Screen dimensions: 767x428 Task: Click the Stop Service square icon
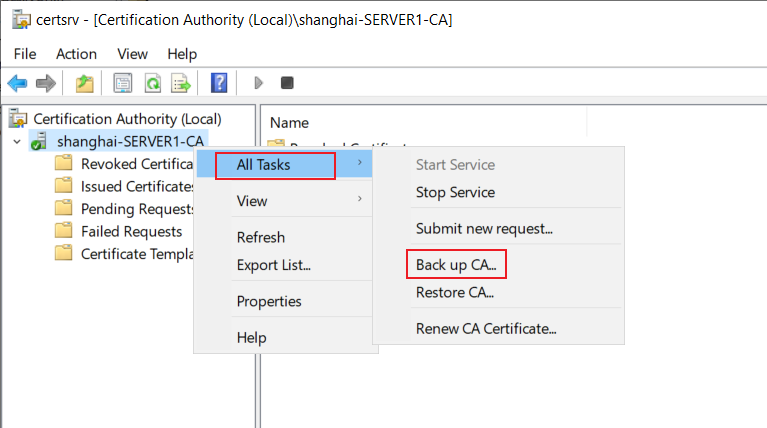tap(287, 83)
